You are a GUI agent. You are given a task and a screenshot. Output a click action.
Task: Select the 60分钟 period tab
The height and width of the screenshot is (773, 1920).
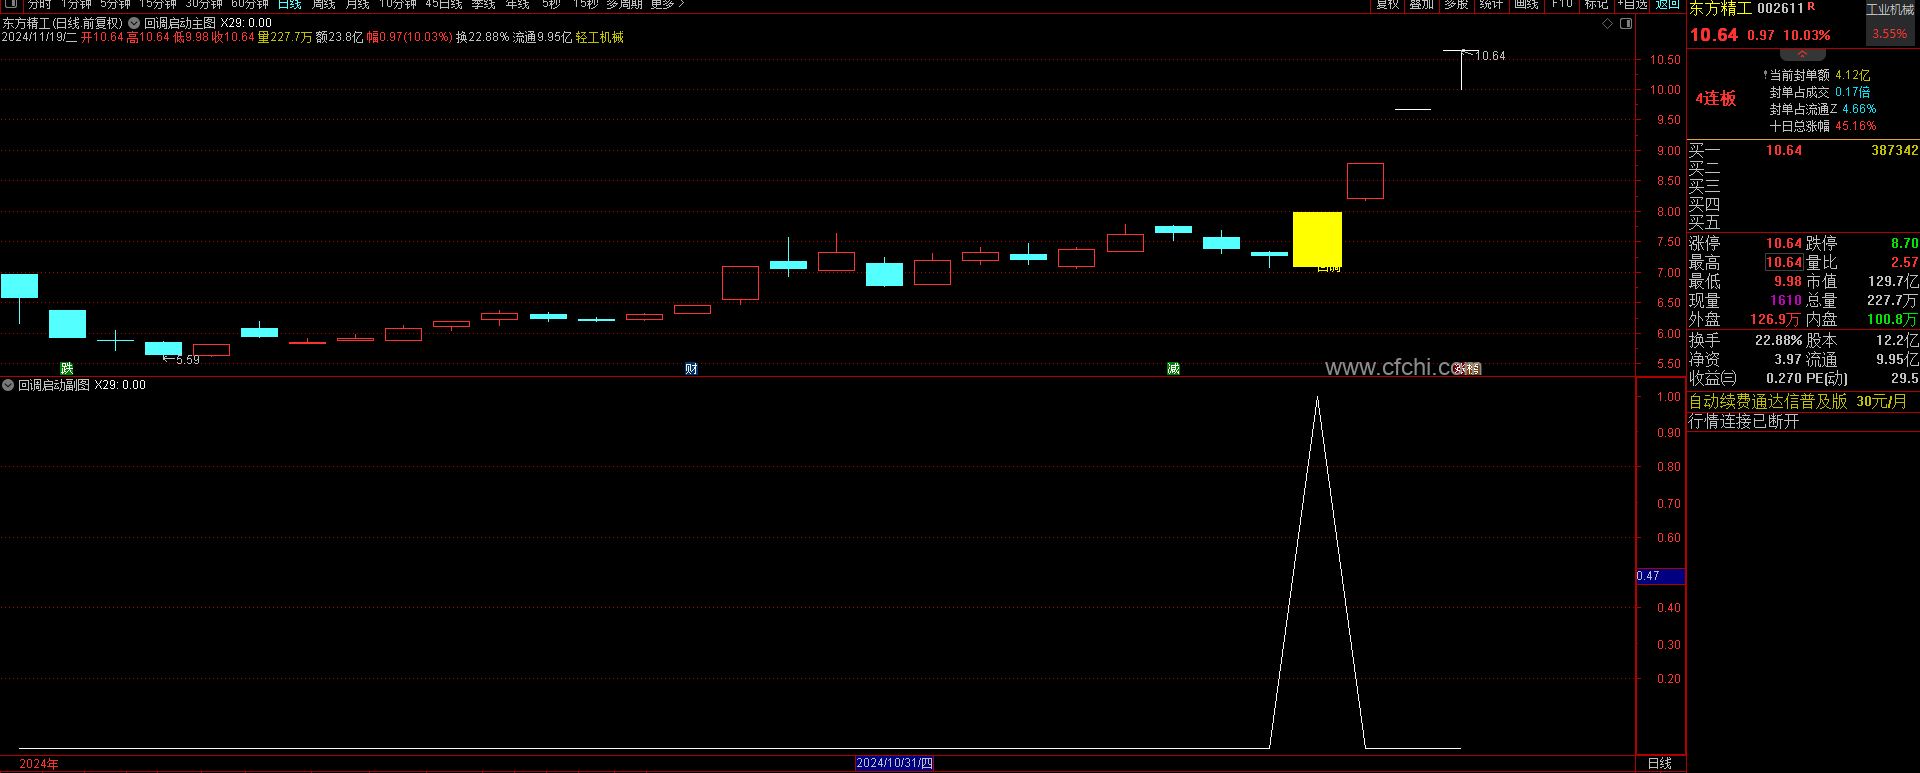click(x=250, y=4)
